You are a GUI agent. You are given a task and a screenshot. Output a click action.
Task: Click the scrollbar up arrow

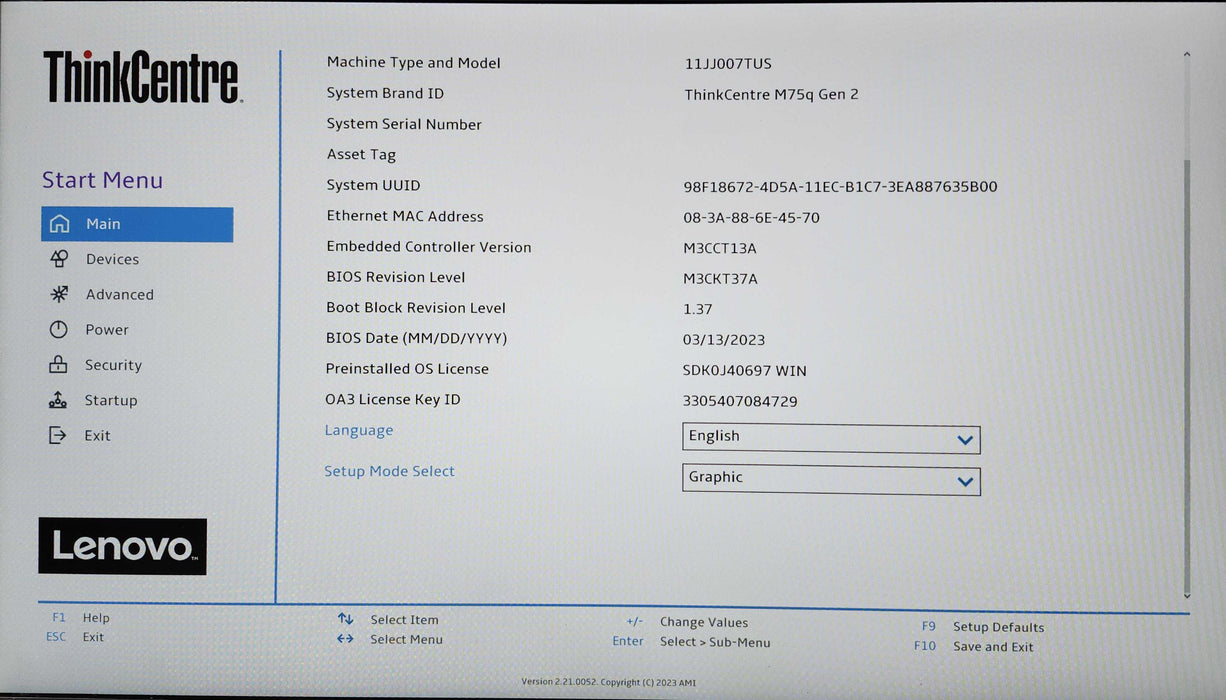(x=1187, y=56)
